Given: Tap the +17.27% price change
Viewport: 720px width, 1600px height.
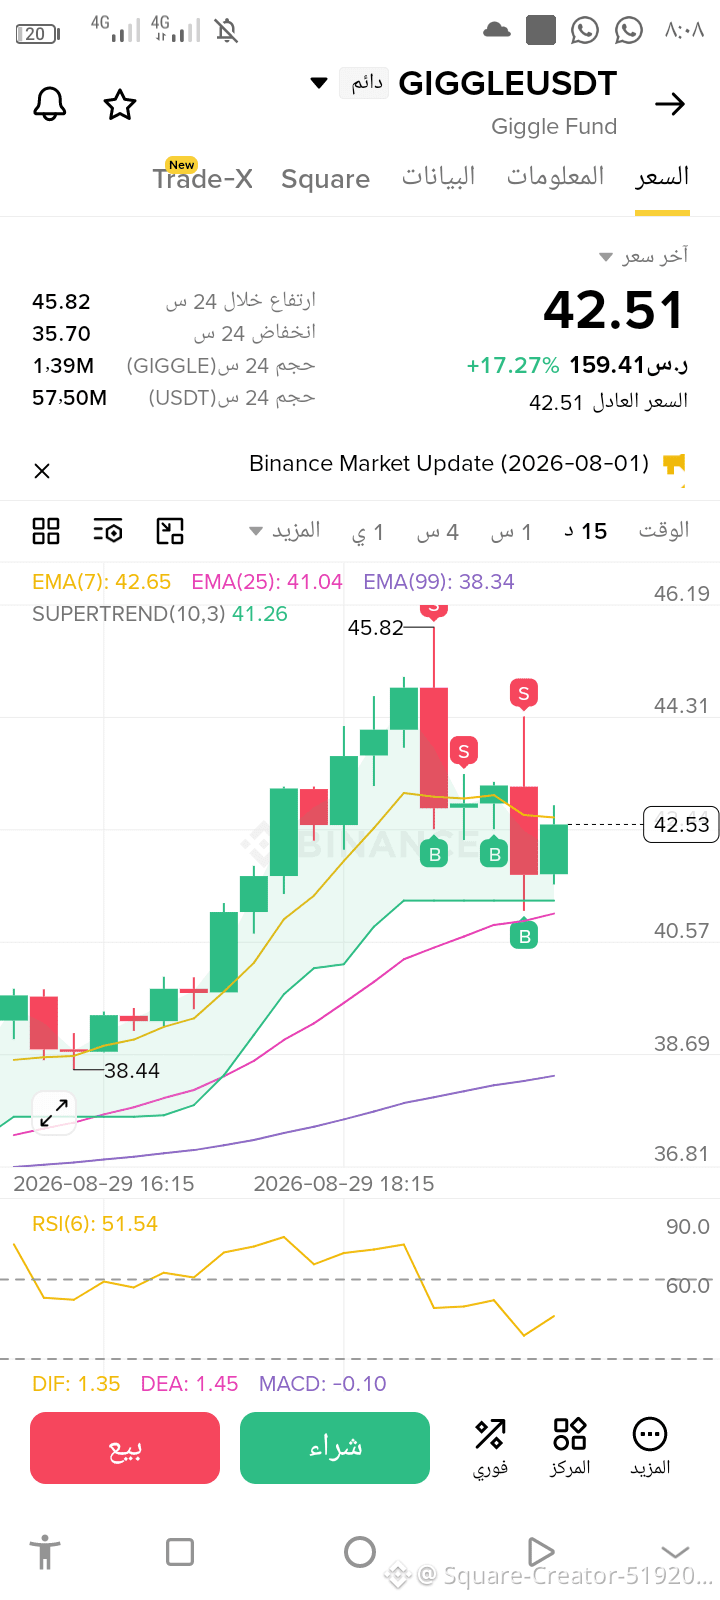Looking at the screenshot, I should (513, 366).
